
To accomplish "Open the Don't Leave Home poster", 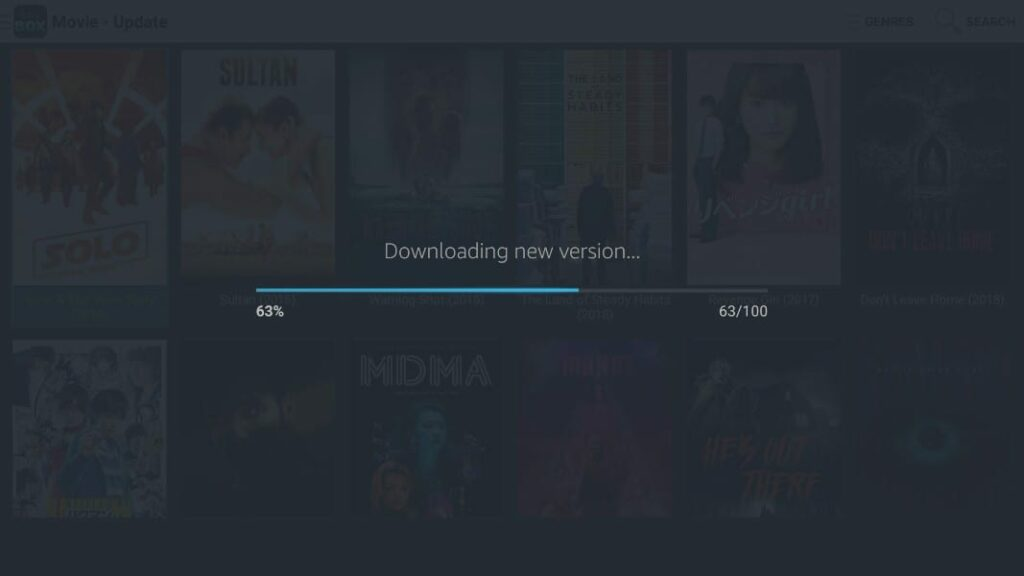I will pyautogui.click(x=932, y=167).
